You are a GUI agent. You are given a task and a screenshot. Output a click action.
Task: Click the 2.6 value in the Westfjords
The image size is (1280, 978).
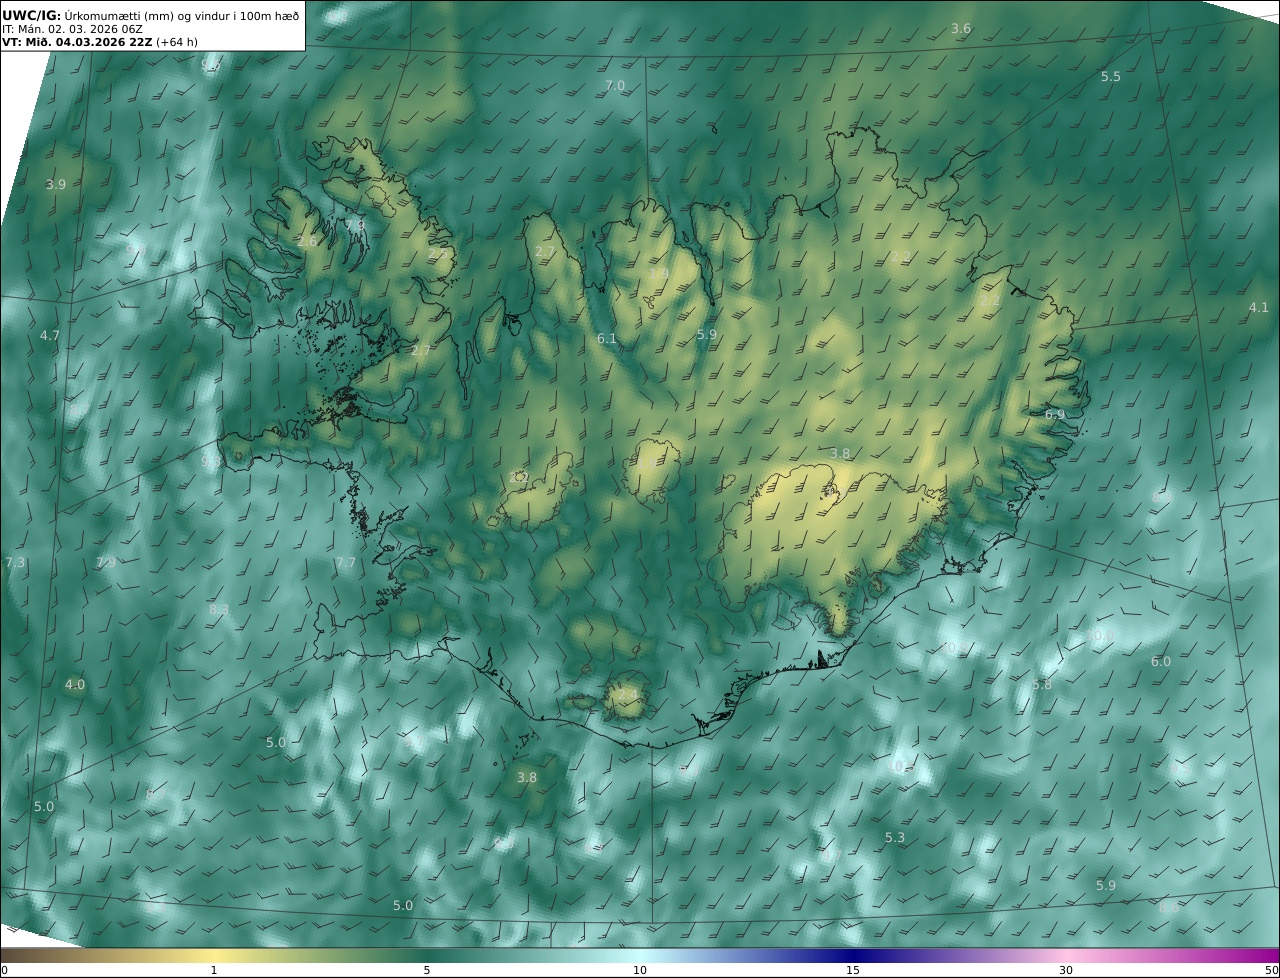click(x=306, y=242)
